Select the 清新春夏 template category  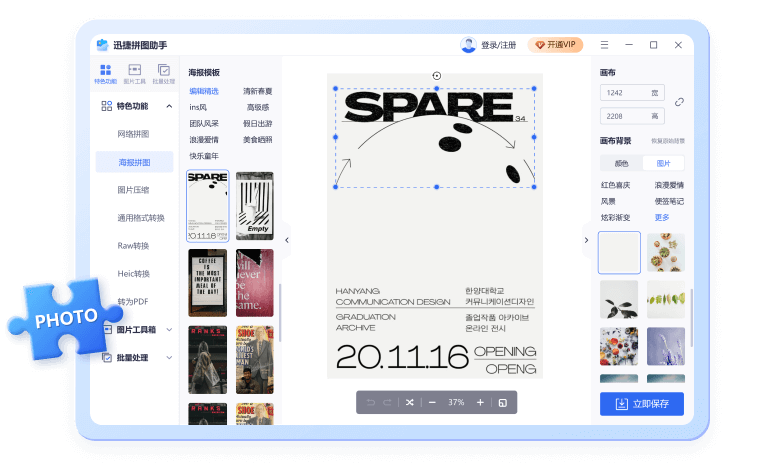(x=258, y=91)
